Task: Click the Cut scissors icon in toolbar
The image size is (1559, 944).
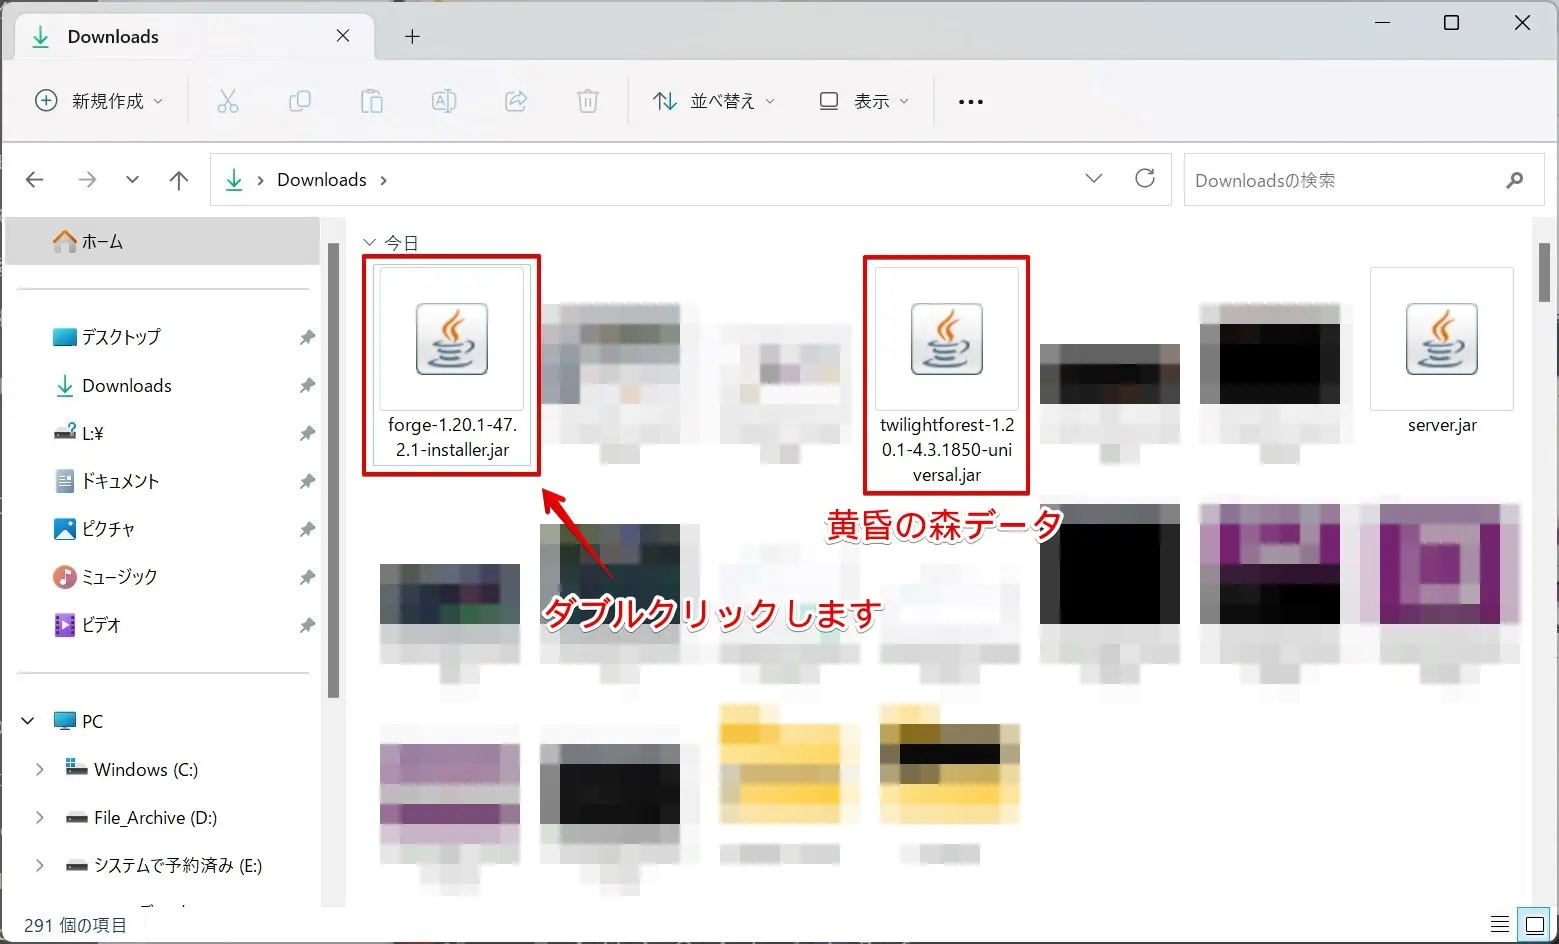Action: [x=228, y=101]
